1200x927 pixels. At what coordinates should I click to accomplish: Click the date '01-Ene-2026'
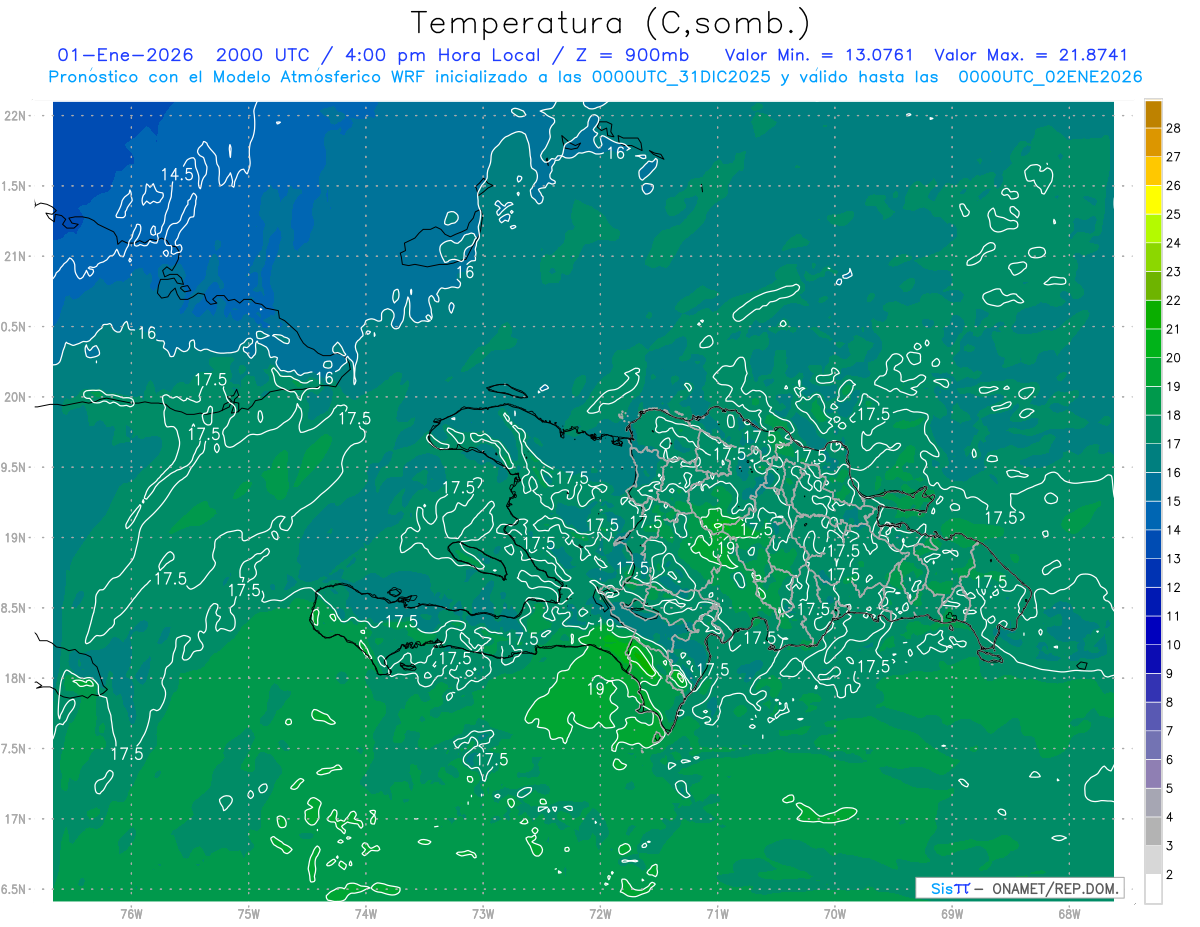pyautogui.click(x=125, y=55)
